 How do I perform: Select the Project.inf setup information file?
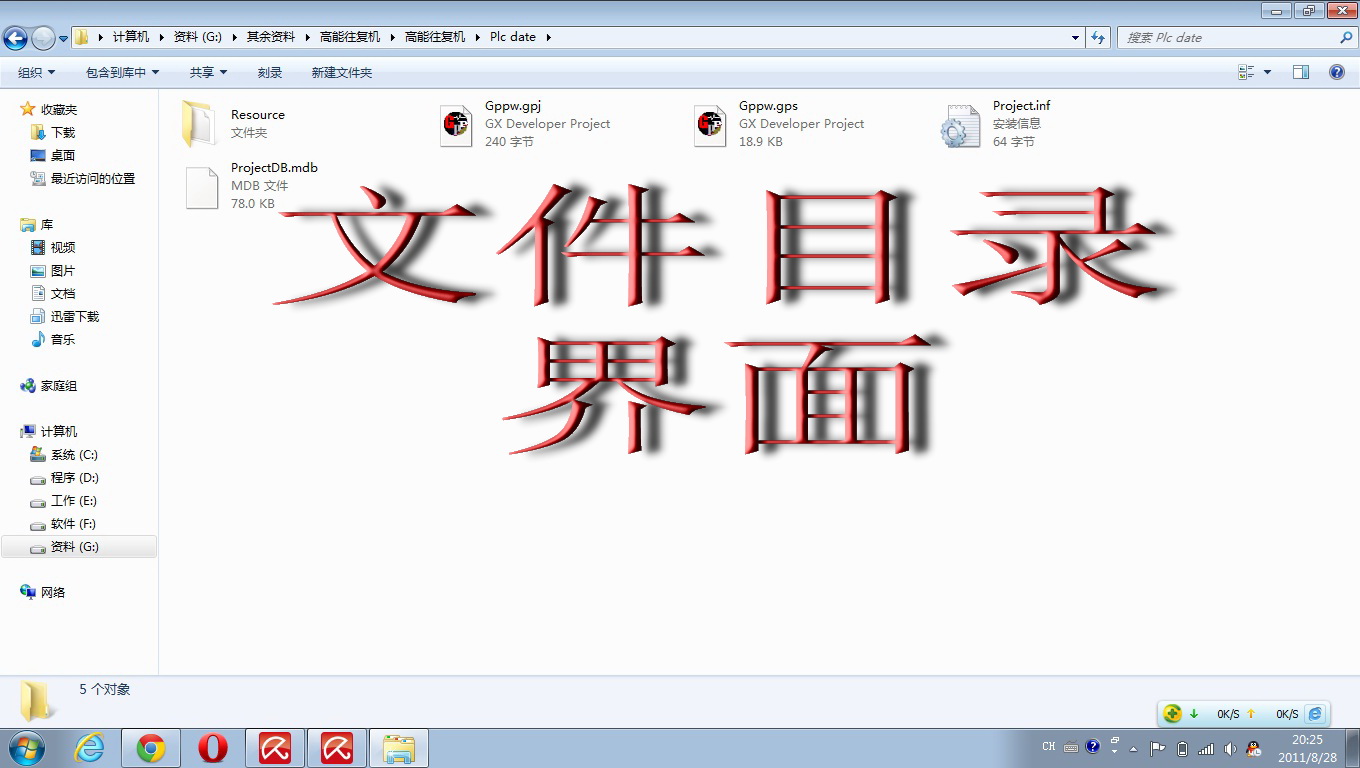point(960,125)
